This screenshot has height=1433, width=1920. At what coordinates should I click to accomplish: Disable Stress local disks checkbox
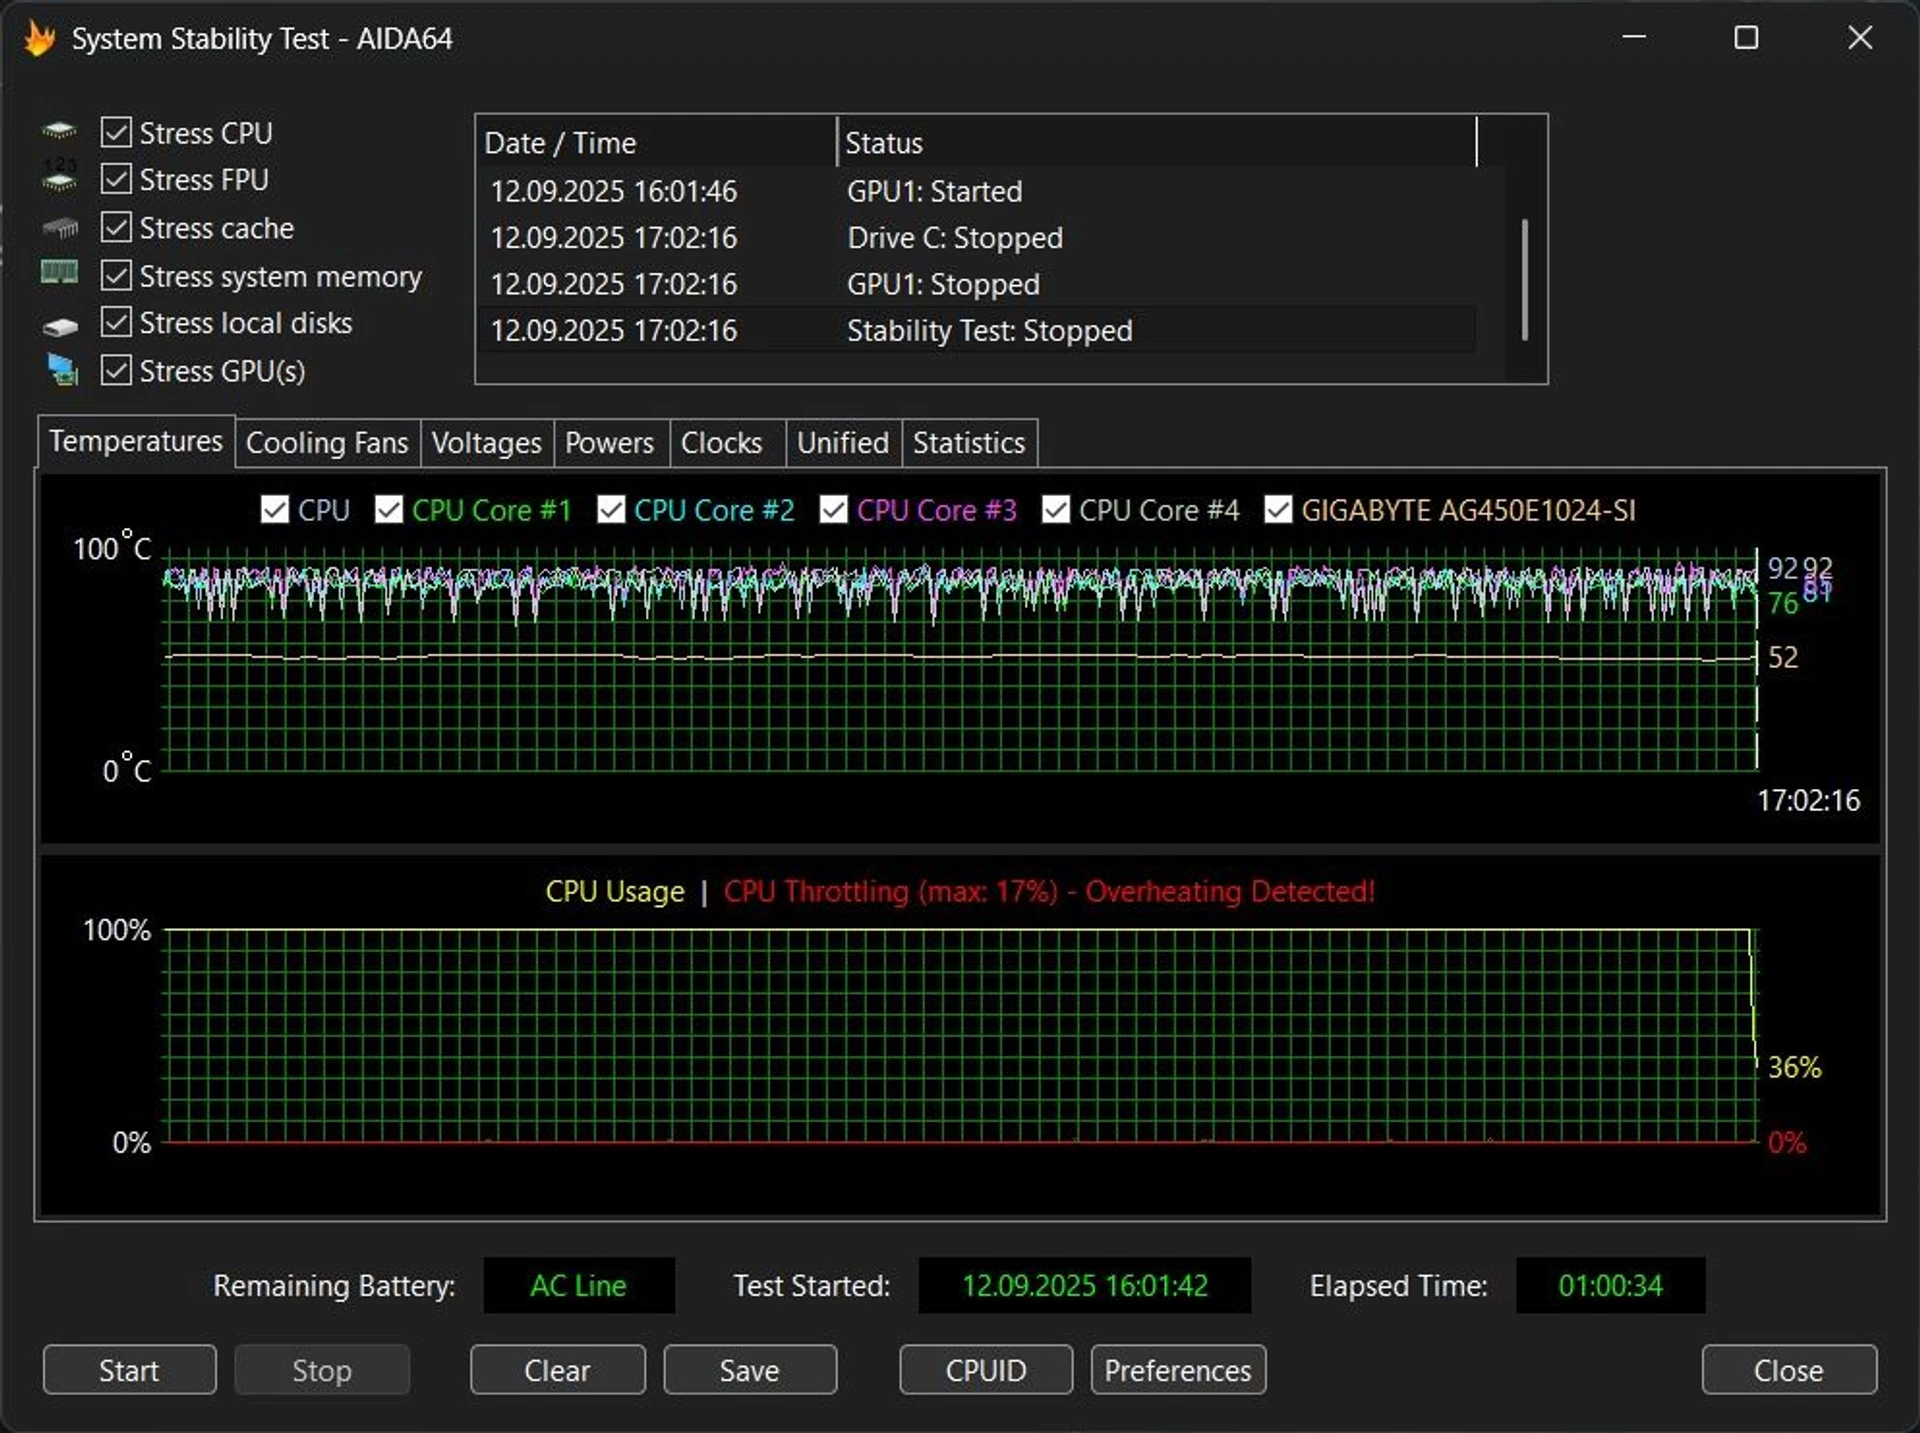116,322
